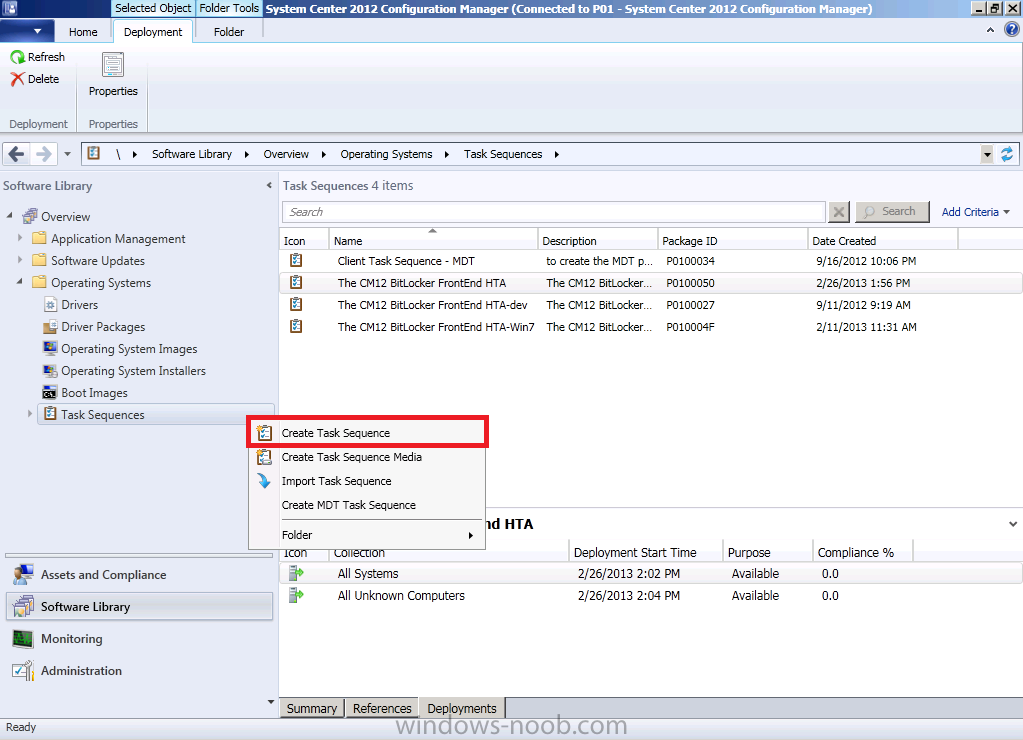Click the Refresh icon in the ribbon
The width and height of the screenshot is (1023, 740).
[17, 57]
